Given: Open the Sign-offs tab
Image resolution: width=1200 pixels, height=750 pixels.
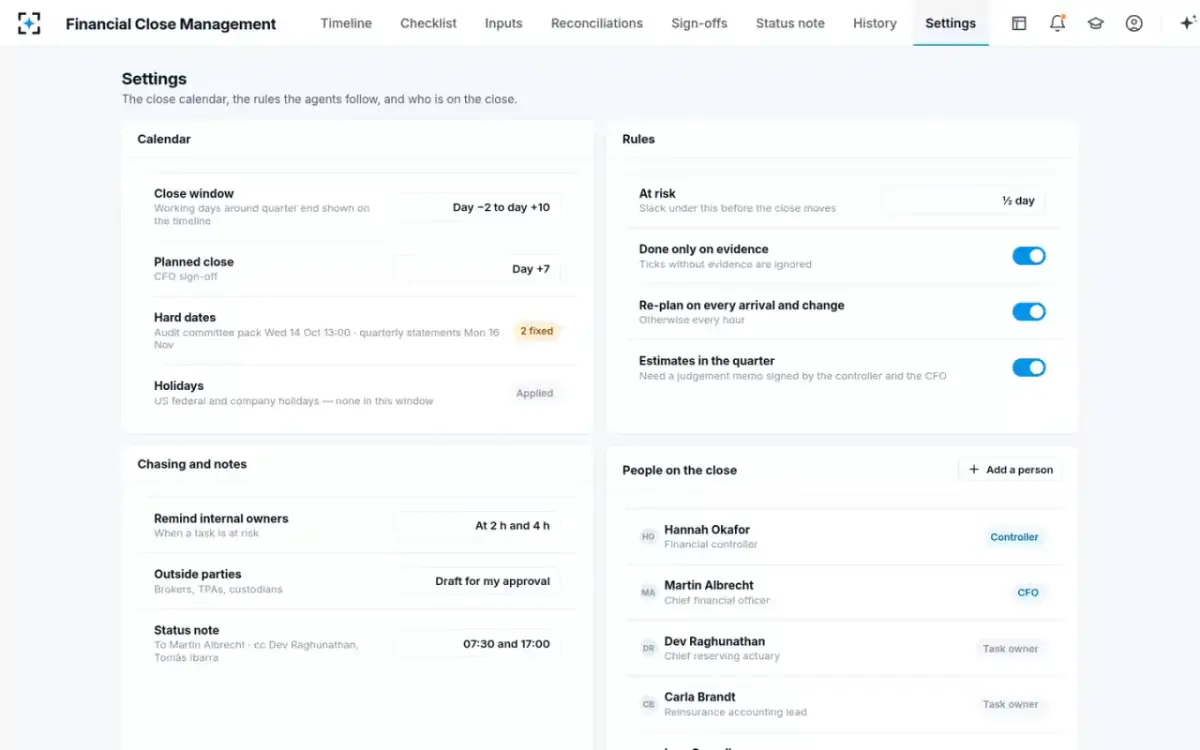Looking at the screenshot, I should pos(699,23).
